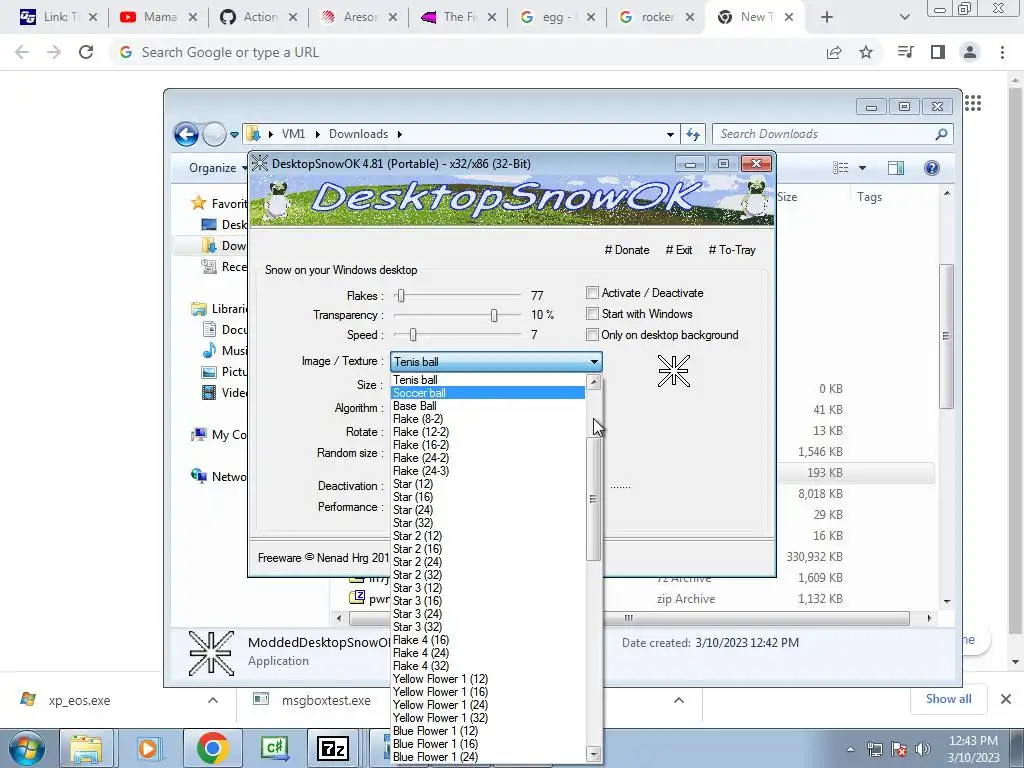Image resolution: width=1024 pixels, height=768 pixels.
Task: Toggle Explorer preview pane icon
Action: 896,168
